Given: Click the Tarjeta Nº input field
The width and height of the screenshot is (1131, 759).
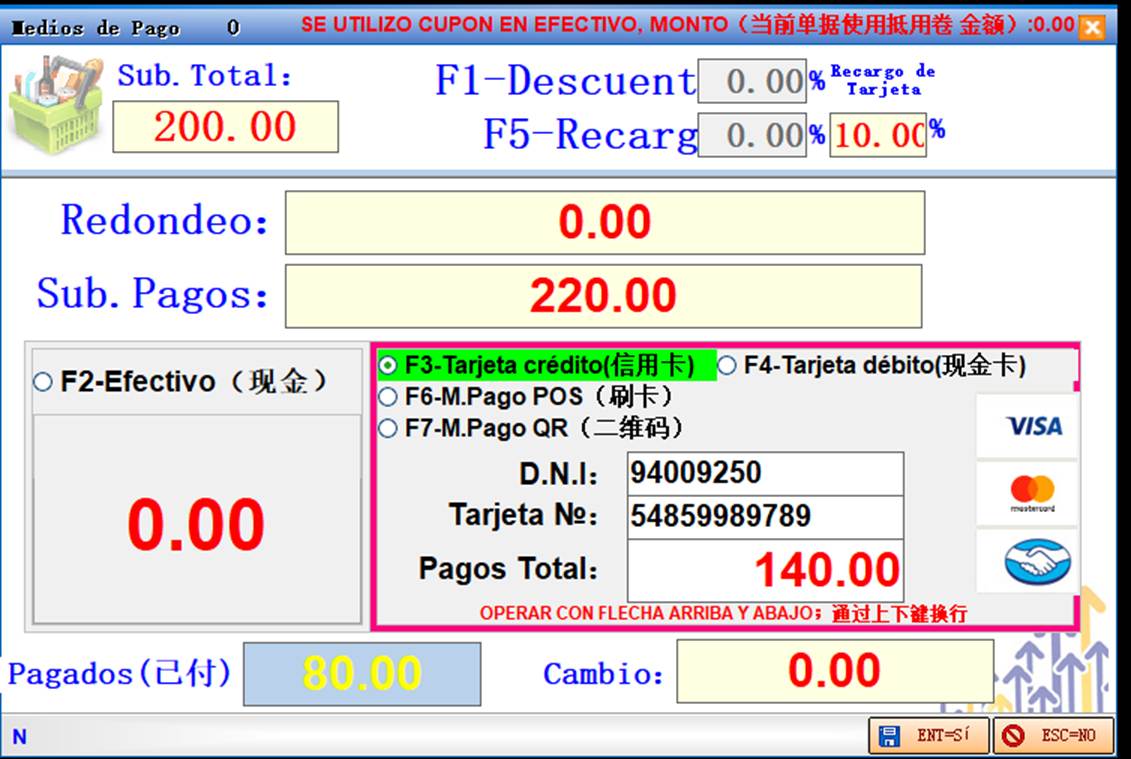Looking at the screenshot, I should click(765, 517).
